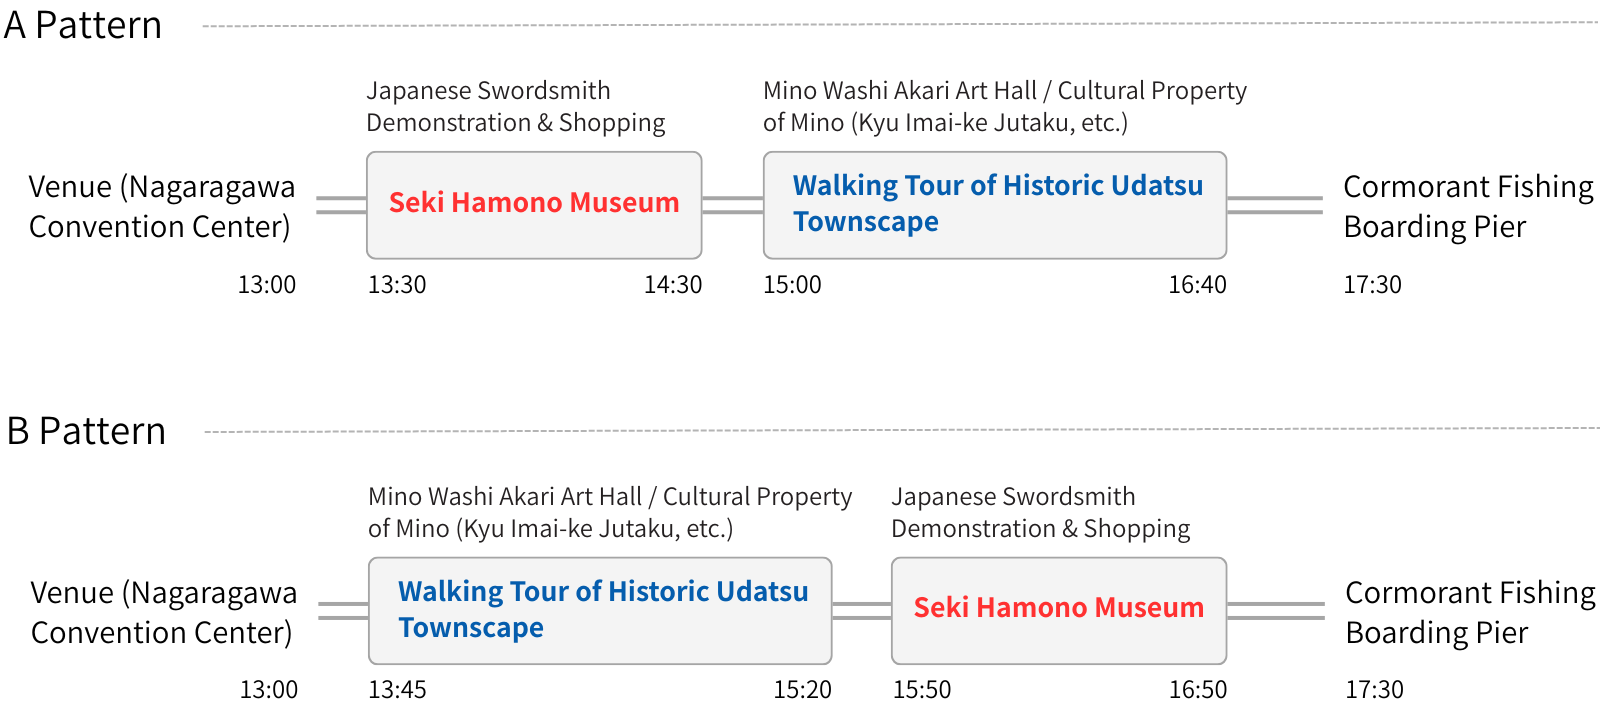Click the Venue label in B Pattern
1600x706 pixels.
163,613
